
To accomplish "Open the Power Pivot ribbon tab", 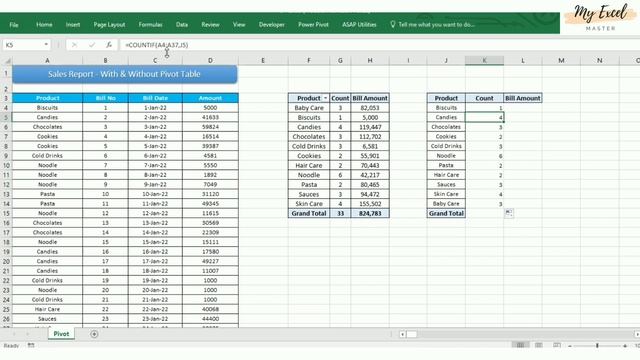I will [x=313, y=24].
